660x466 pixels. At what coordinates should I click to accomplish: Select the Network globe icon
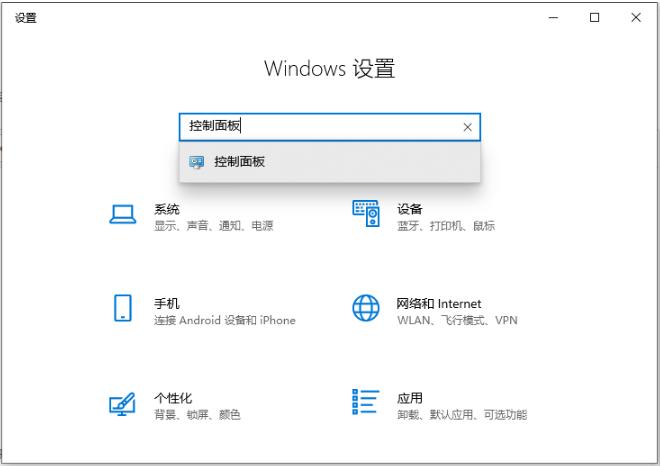coord(366,308)
